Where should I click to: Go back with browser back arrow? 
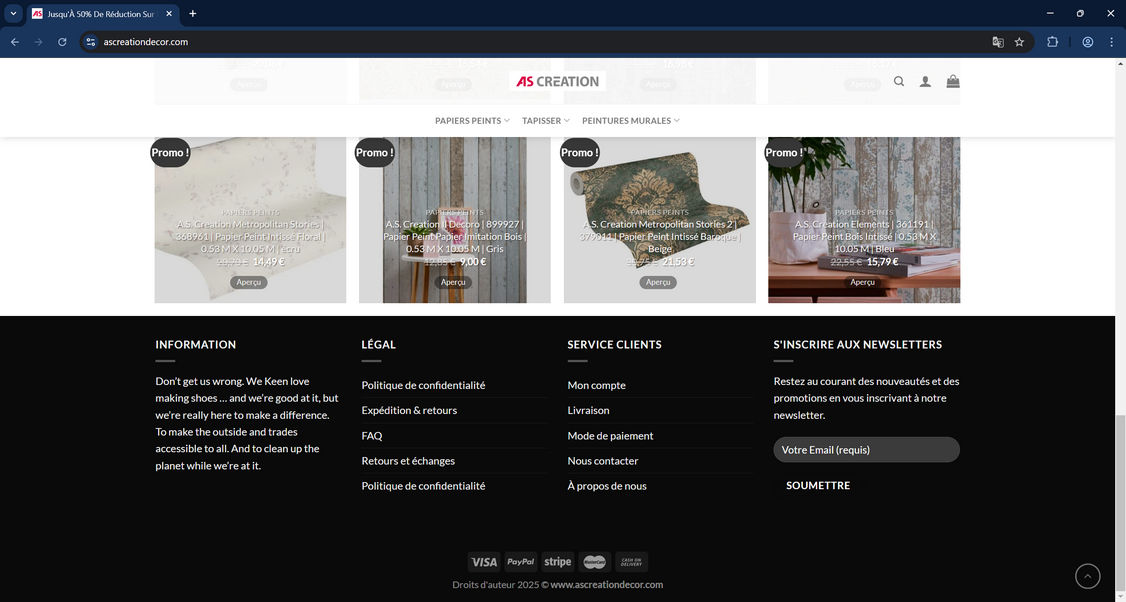coord(15,42)
